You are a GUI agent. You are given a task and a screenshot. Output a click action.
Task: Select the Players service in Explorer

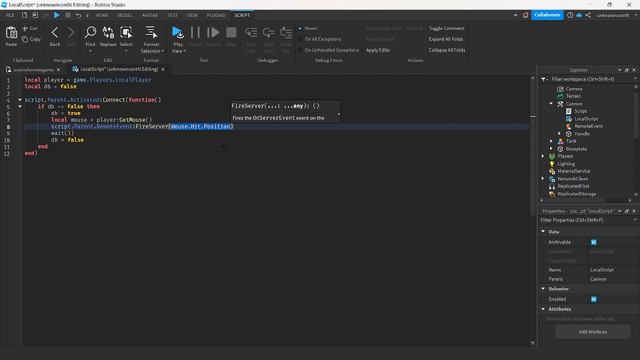pyautogui.click(x=565, y=156)
